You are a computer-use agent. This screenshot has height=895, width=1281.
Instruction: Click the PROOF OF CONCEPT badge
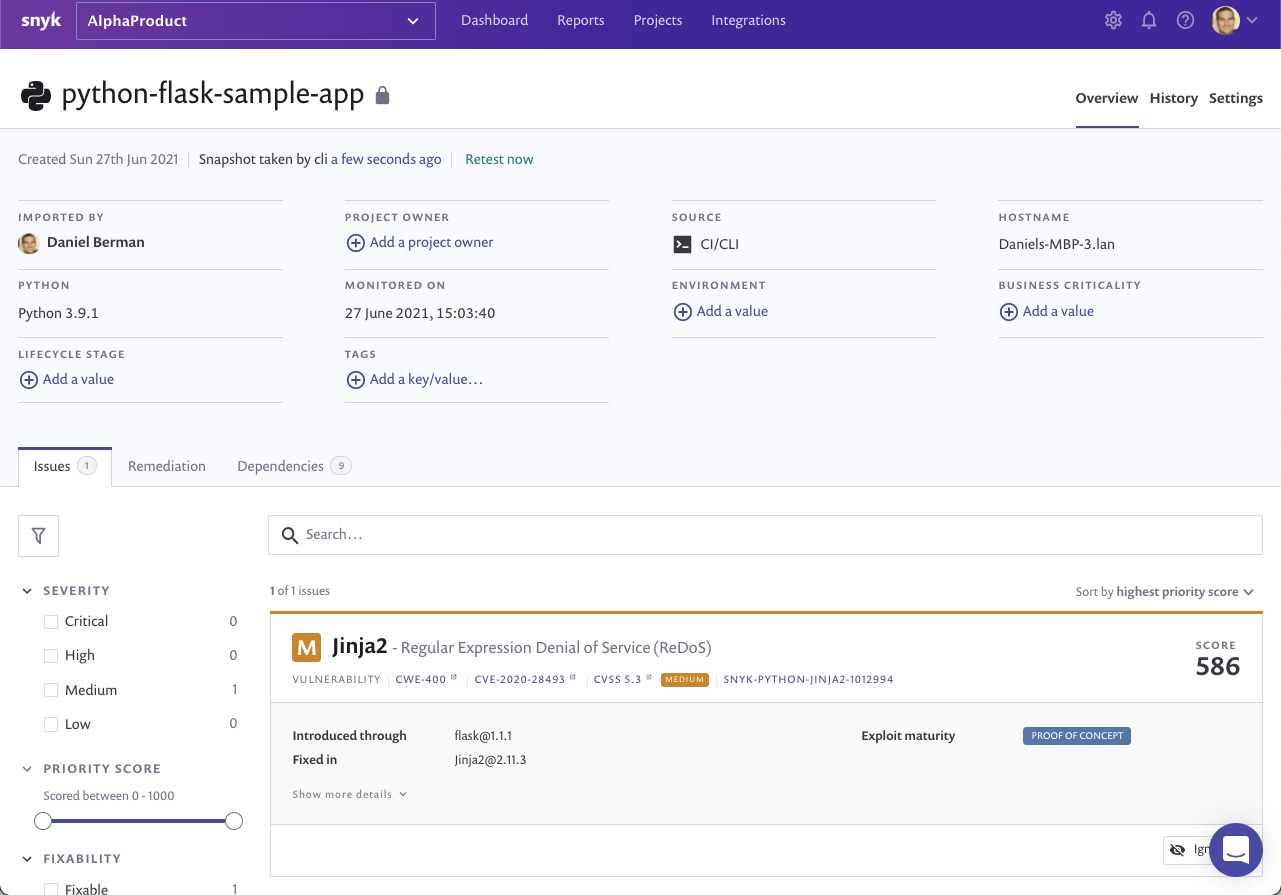[1076, 736]
